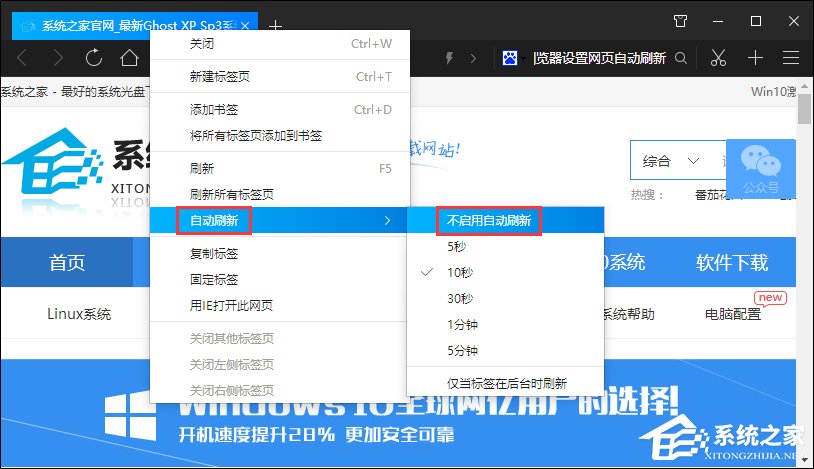
Task: Reload page with refresh icon
Action: coord(94,58)
